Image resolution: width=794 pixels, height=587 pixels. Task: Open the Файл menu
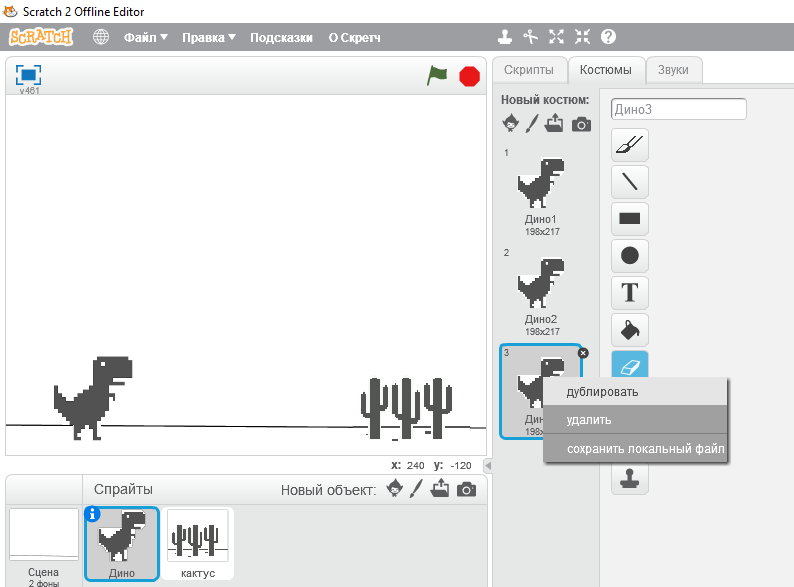[145, 37]
